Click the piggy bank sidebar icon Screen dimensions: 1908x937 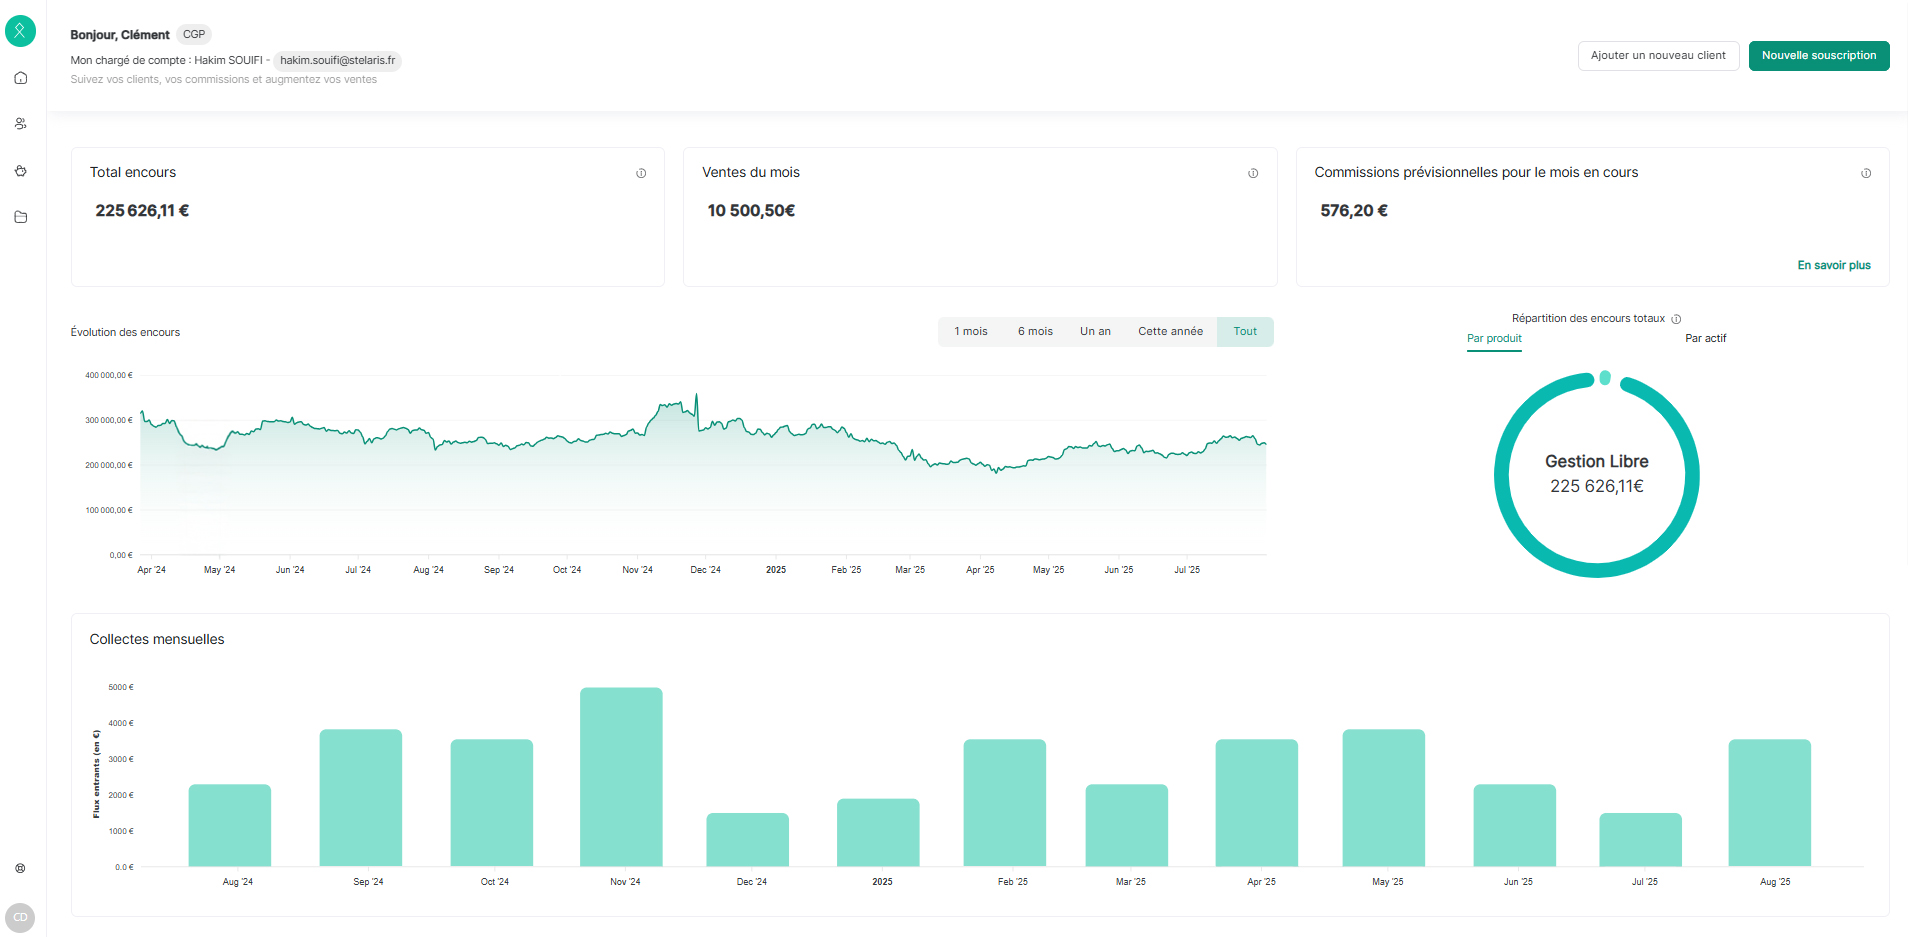coord(20,171)
